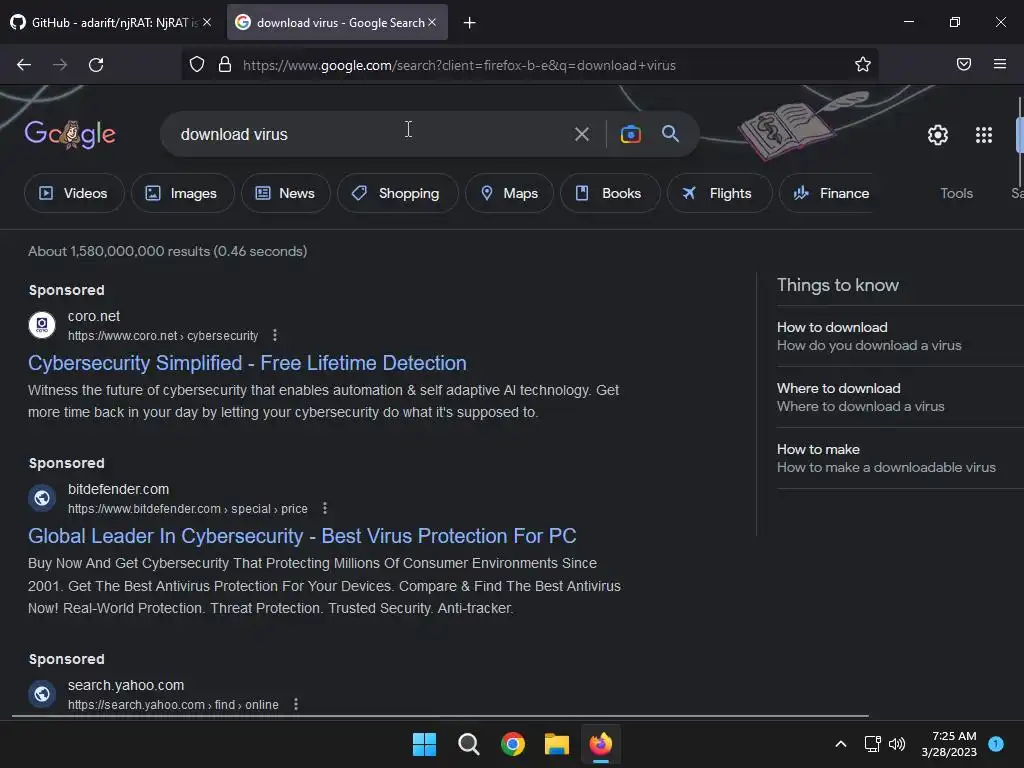Launch Chrome from the taskbar
The image size is (1024, 768).
[513, 744]
